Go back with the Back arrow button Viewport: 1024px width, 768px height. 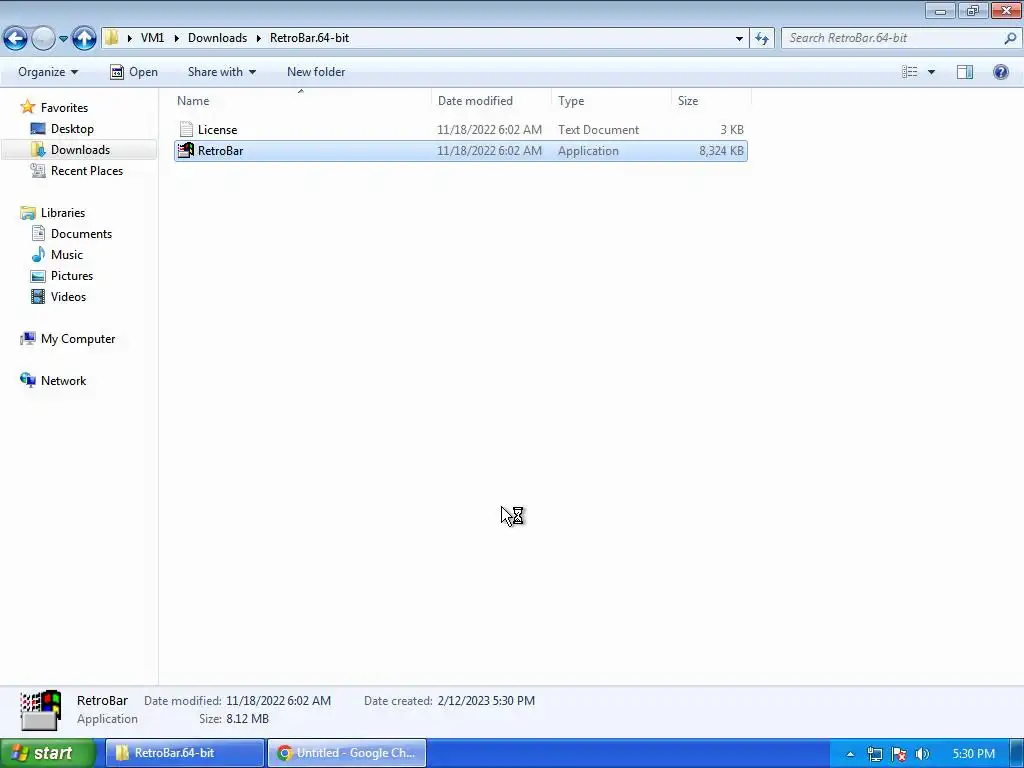click(16, 38)
